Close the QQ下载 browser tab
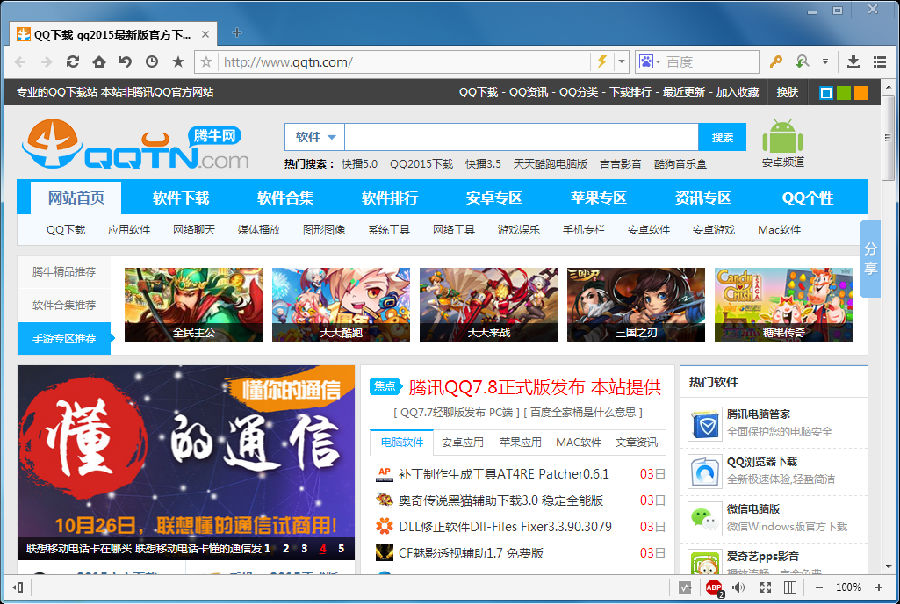900x604 pixels. point(205,34)
